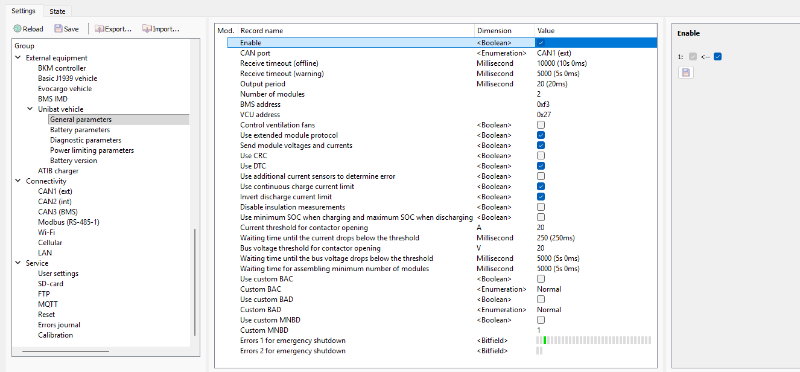Select Battery parameters tree item
Image resolution: width=800 pixels, height=372 pixels.
[80, 130]
